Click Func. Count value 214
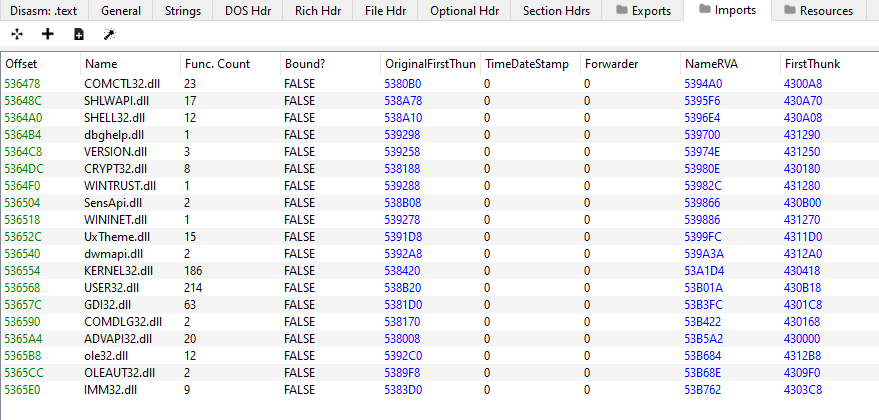Screen dimensions: 879x420 (193, 288)
